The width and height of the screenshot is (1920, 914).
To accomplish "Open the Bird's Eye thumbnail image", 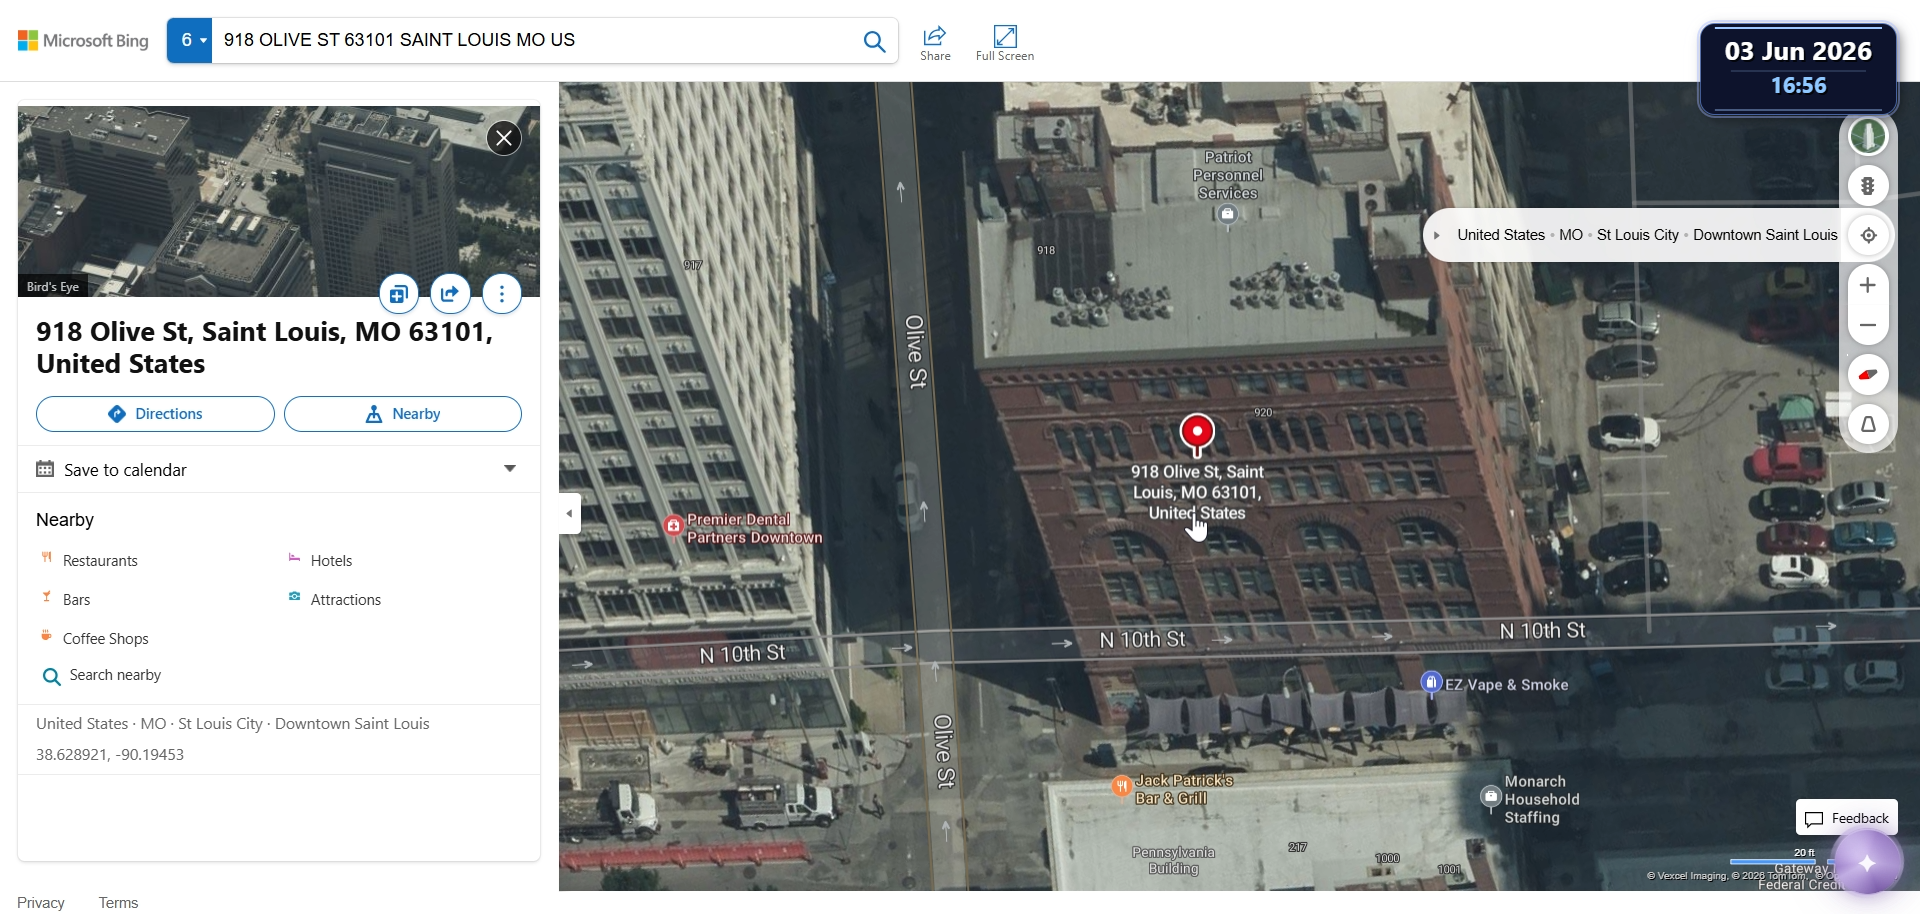I will tap(279, 201).
